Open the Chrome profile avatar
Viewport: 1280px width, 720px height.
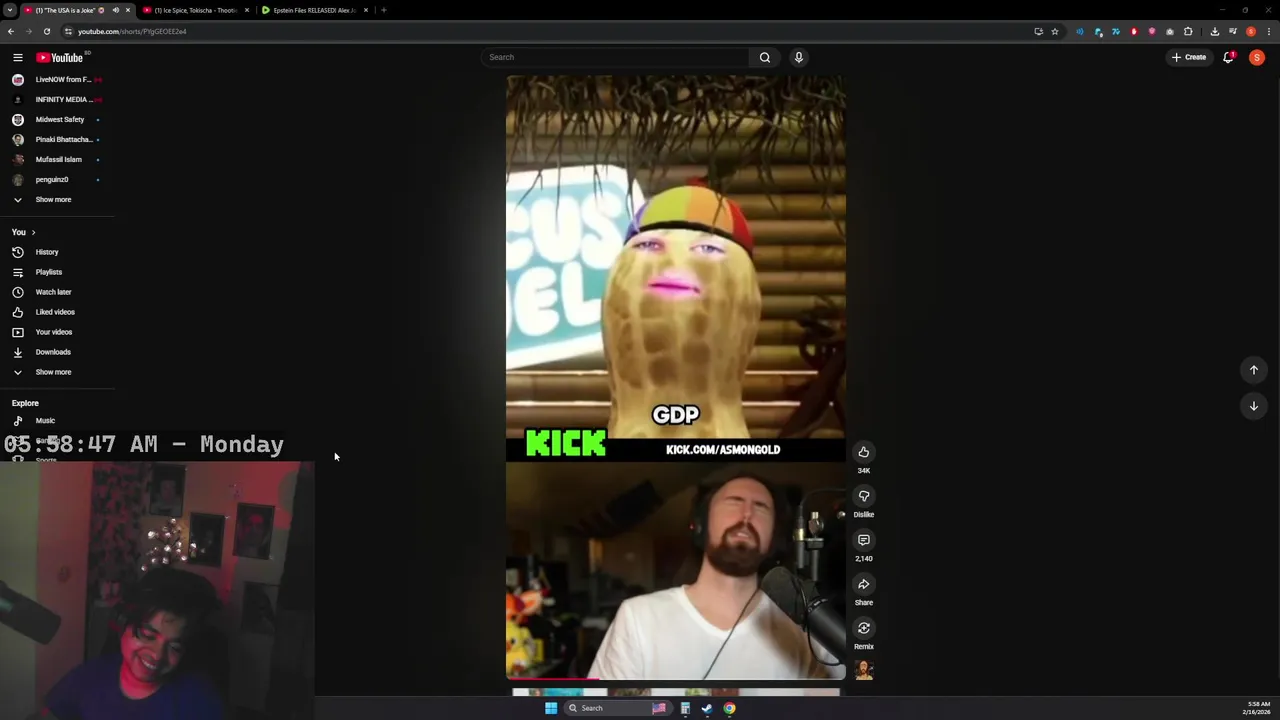coord(1251,31)
